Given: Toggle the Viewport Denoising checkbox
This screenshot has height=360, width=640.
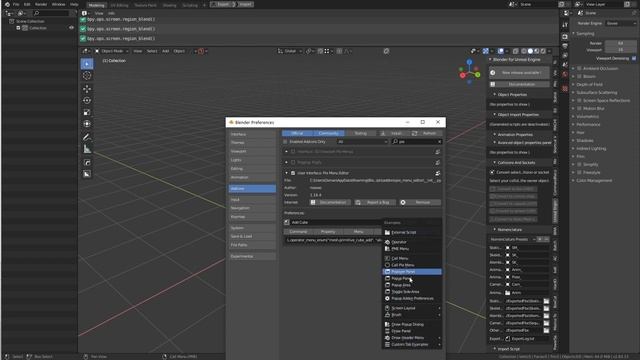Looking at the screenshot, I should tap(634, 58).
